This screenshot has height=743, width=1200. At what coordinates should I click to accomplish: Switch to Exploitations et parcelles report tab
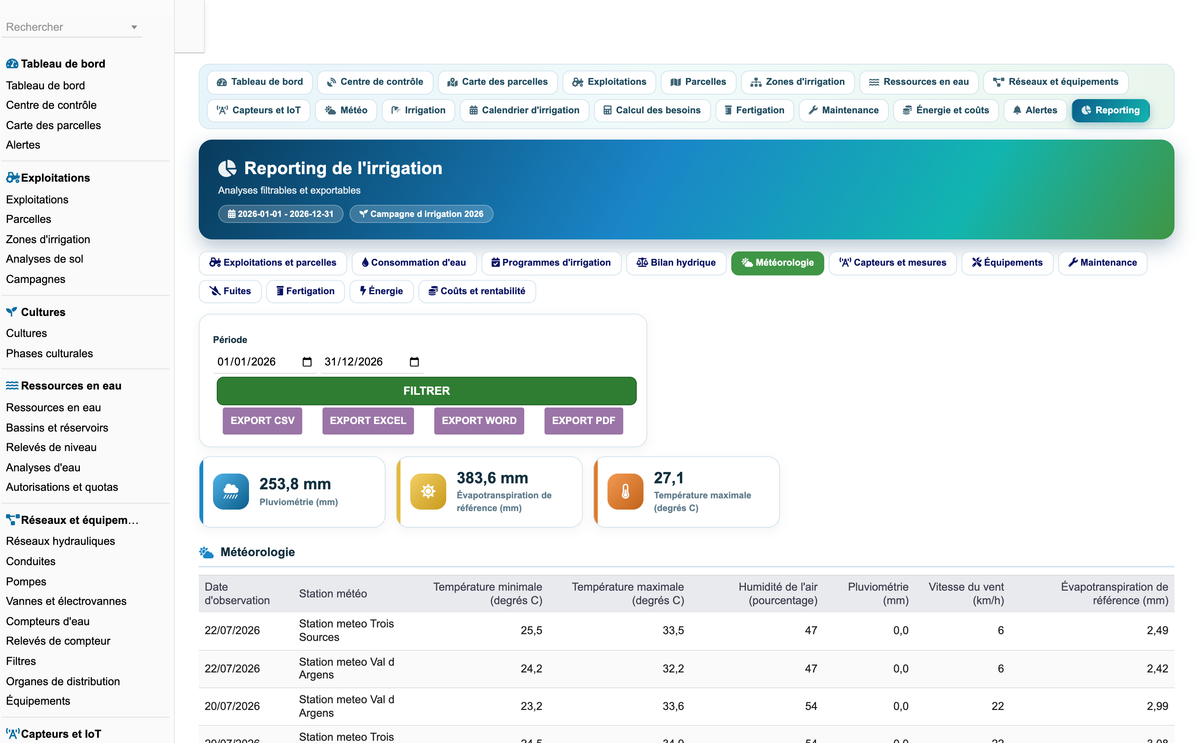273,263
